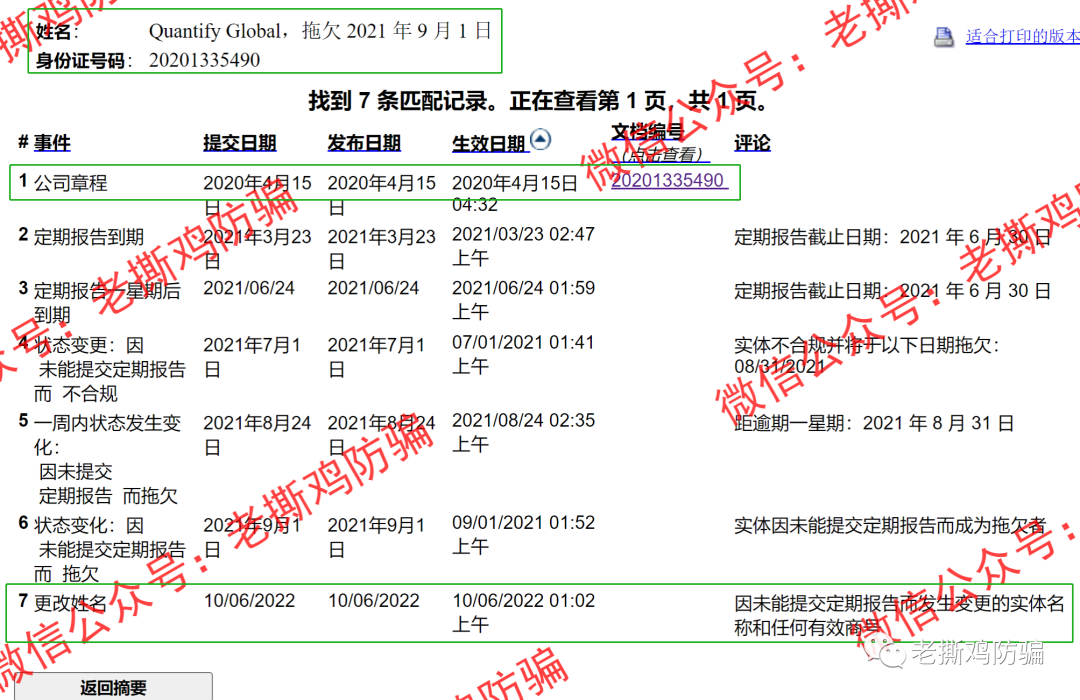Screen dimensions: 1080x700
Task: Click the 提交日期 2021年3月23日 in row 2
Action: (258, 249)
